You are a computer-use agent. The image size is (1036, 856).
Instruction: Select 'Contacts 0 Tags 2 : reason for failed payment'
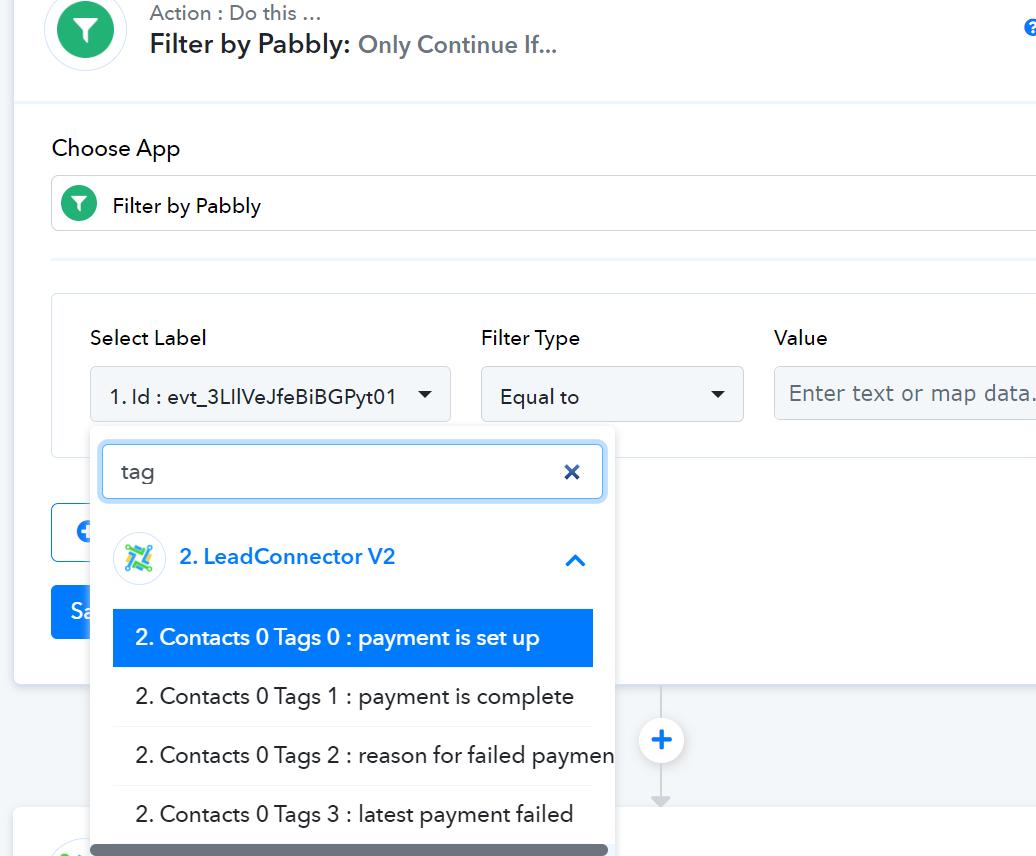[x=353, y=756]
